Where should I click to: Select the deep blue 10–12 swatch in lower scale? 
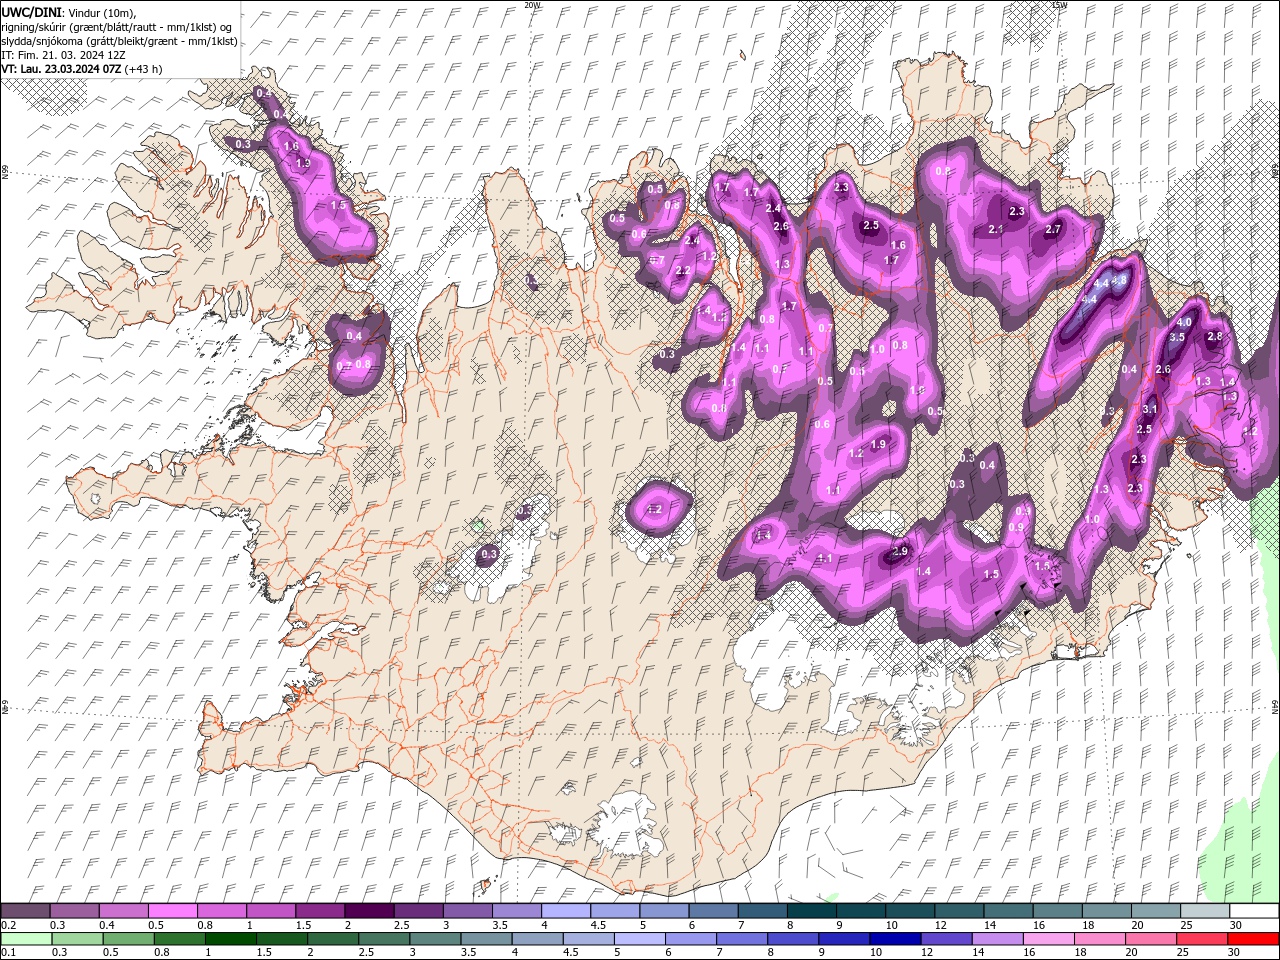click(894, 939)
